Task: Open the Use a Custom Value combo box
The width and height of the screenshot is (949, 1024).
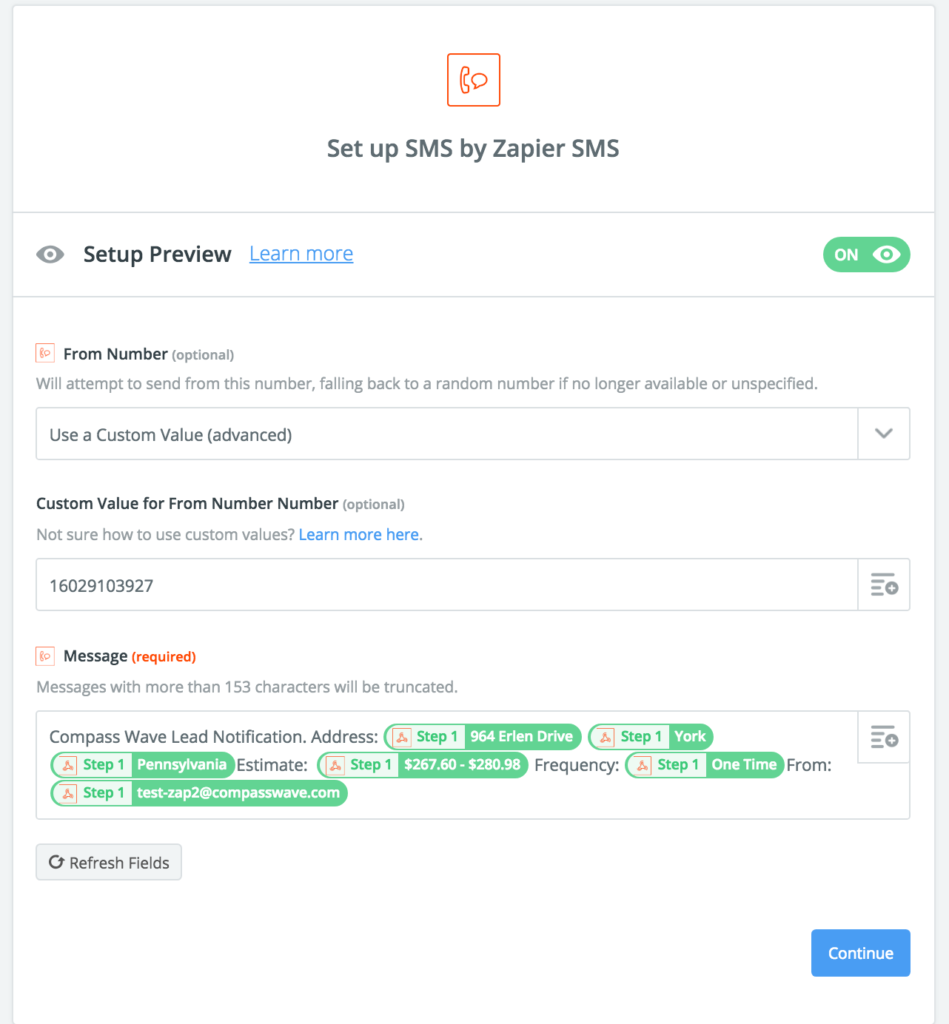Action: (446, 434)
